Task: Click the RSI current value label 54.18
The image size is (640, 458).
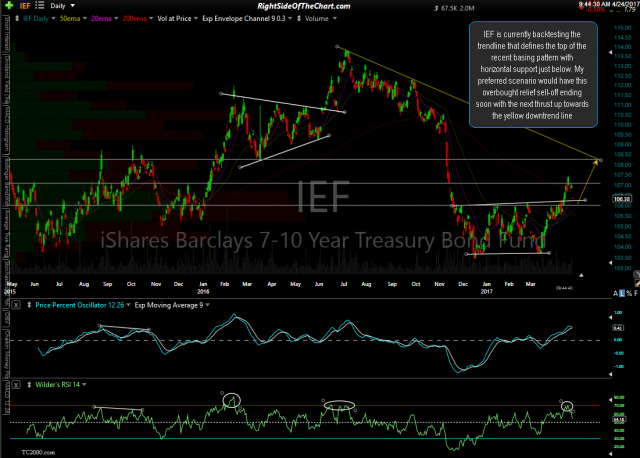Action: click(619, 419)
